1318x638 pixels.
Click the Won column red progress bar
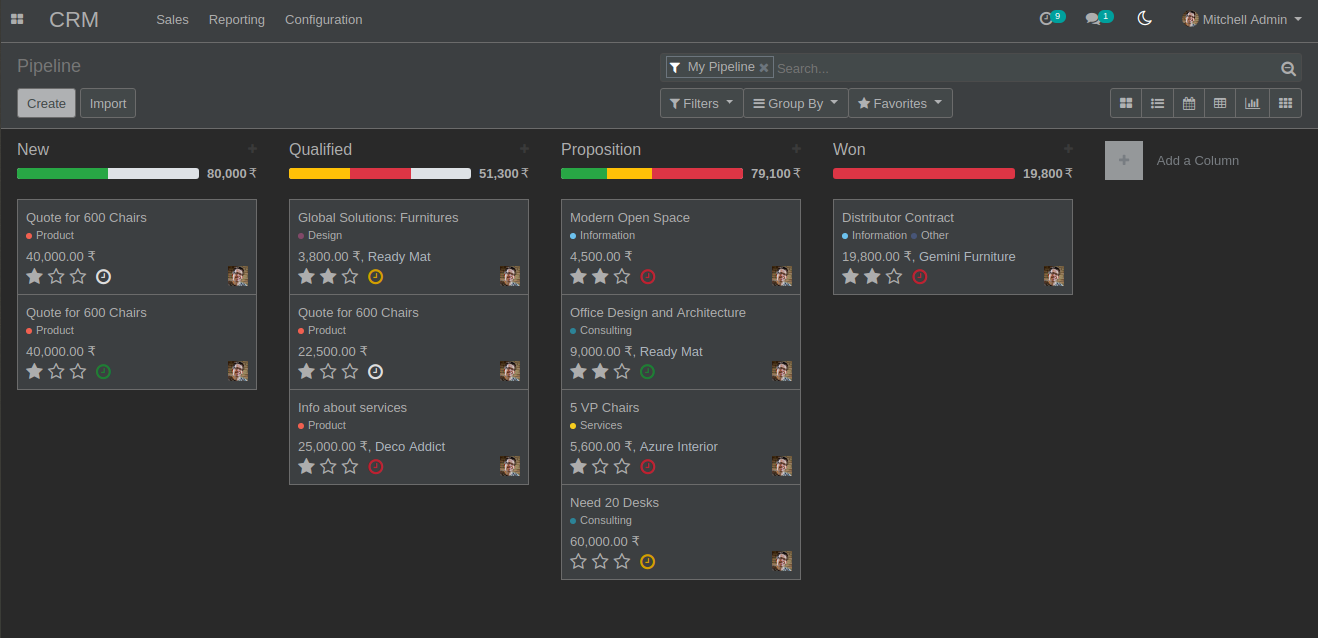924,173
